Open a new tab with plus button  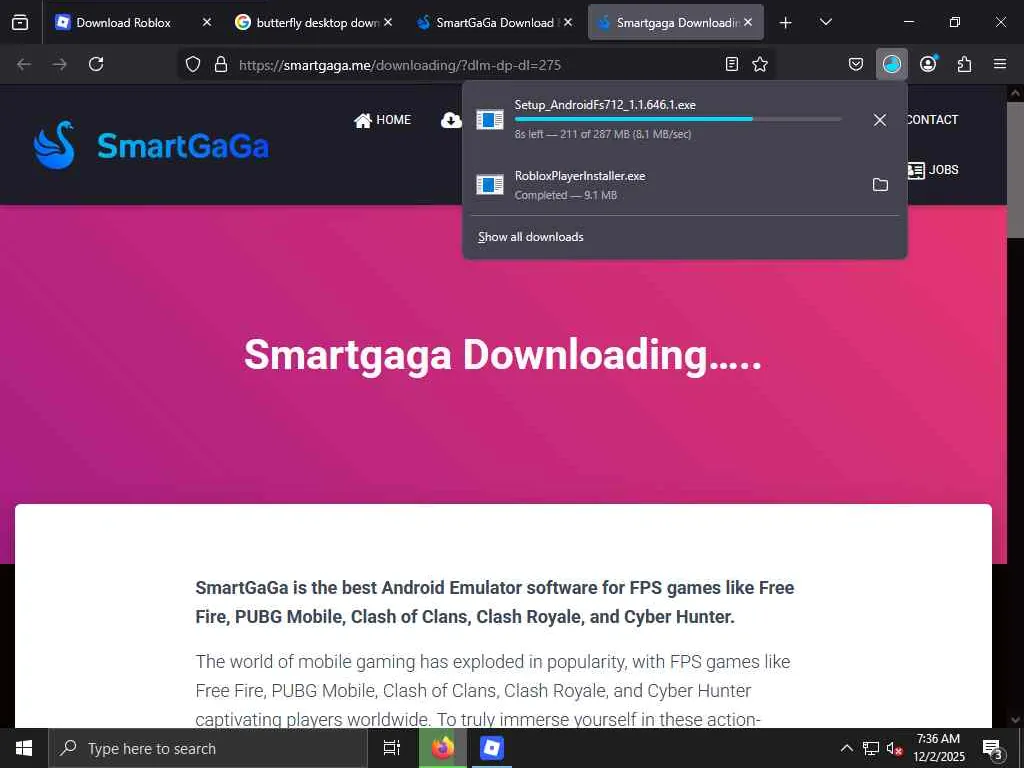786,23
